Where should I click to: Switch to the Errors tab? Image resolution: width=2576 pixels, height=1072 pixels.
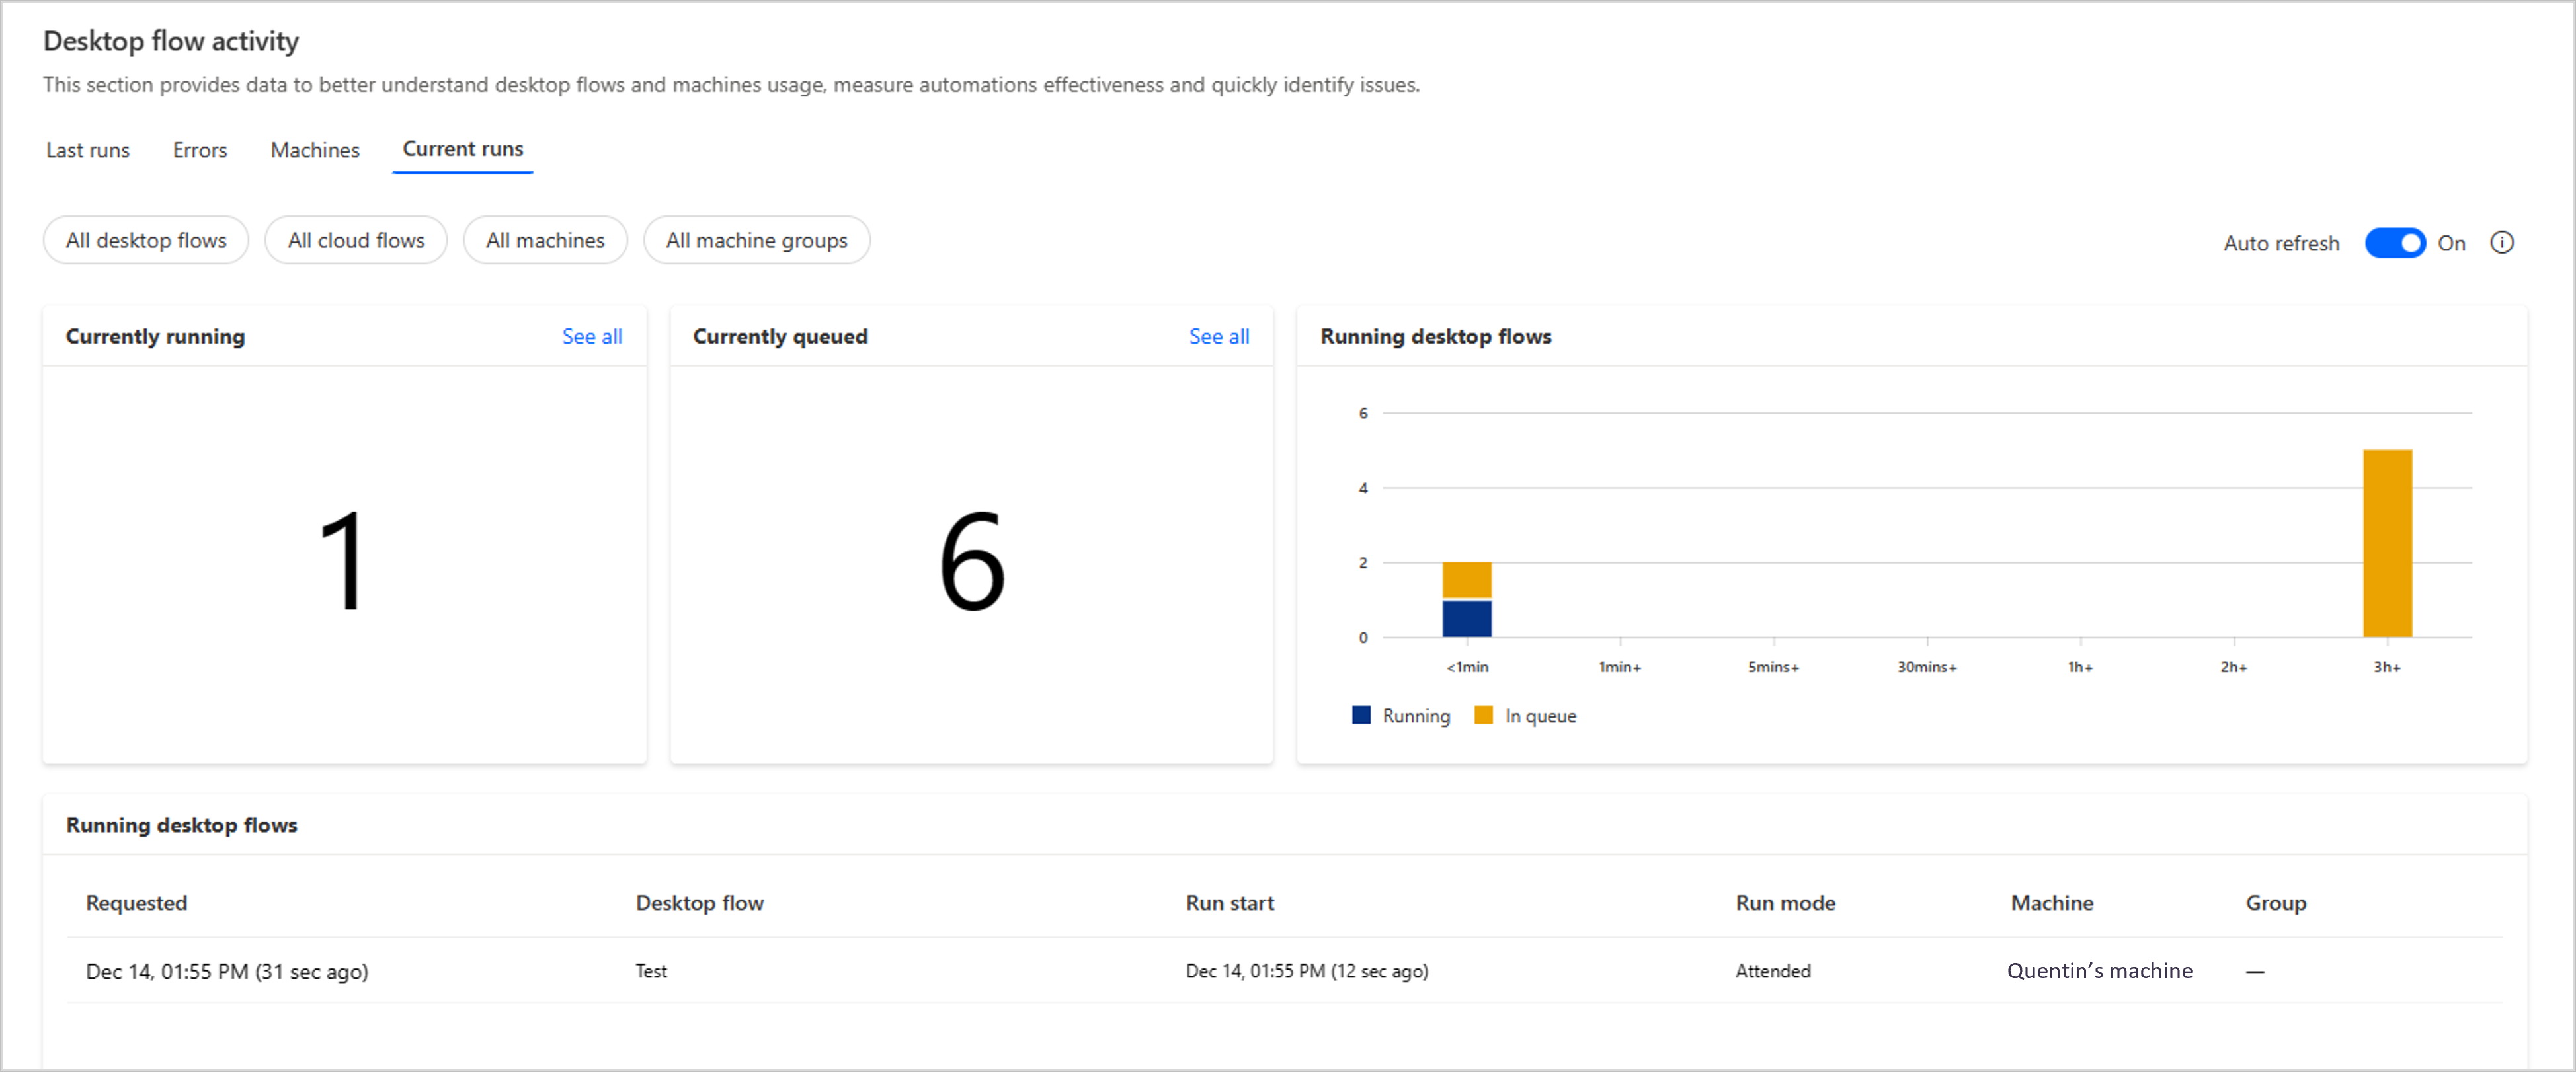197,149
